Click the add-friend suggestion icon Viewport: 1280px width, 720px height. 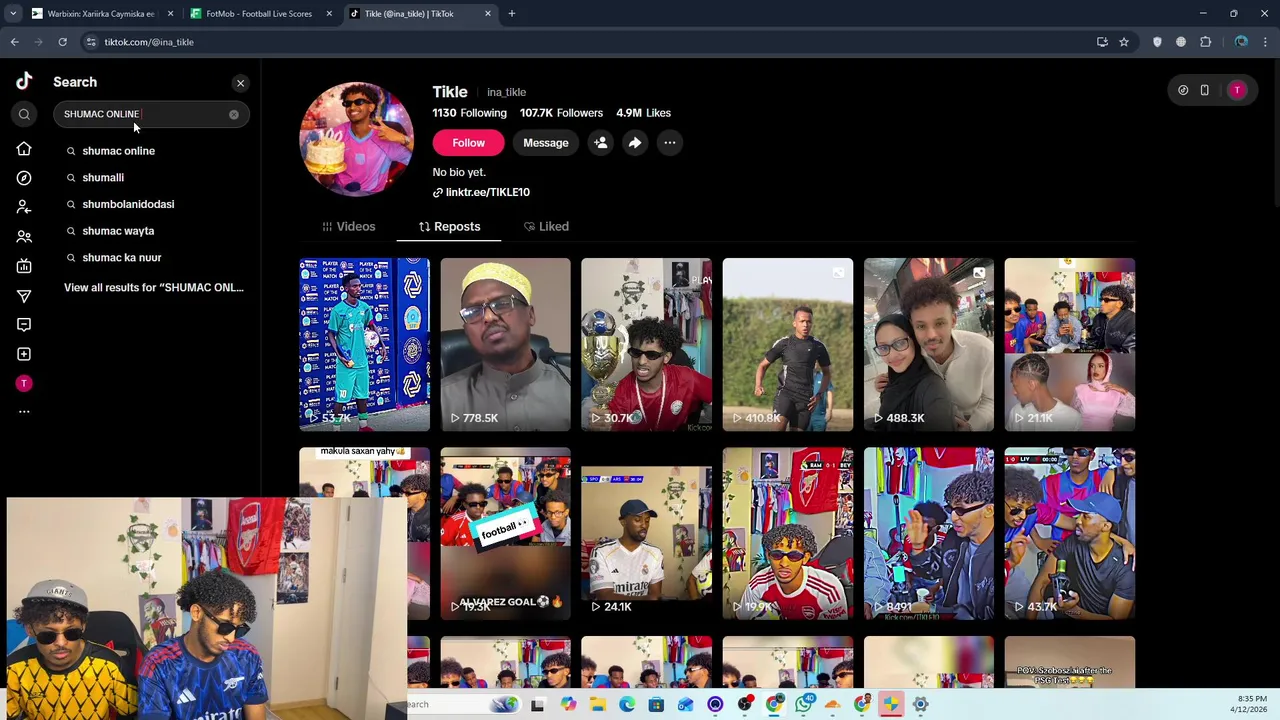(x=601, y=143)
